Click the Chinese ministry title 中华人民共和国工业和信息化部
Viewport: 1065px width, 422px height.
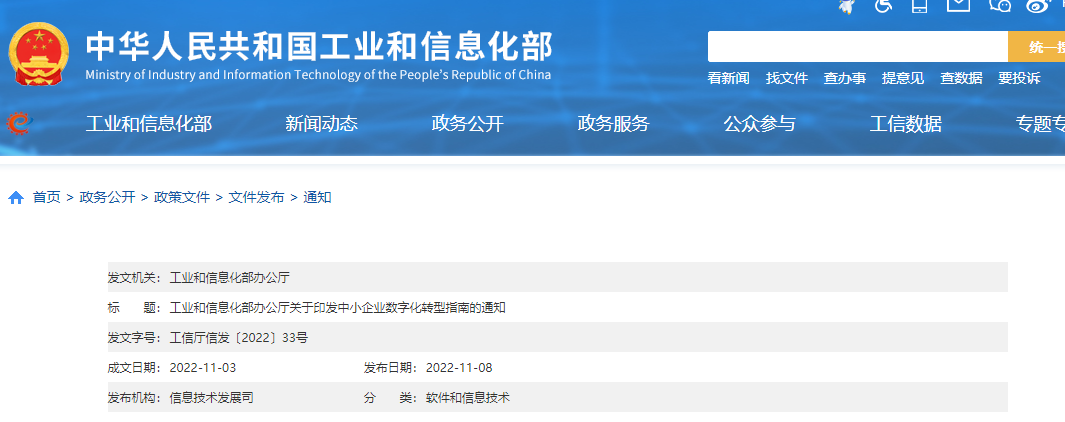point(319,46)
